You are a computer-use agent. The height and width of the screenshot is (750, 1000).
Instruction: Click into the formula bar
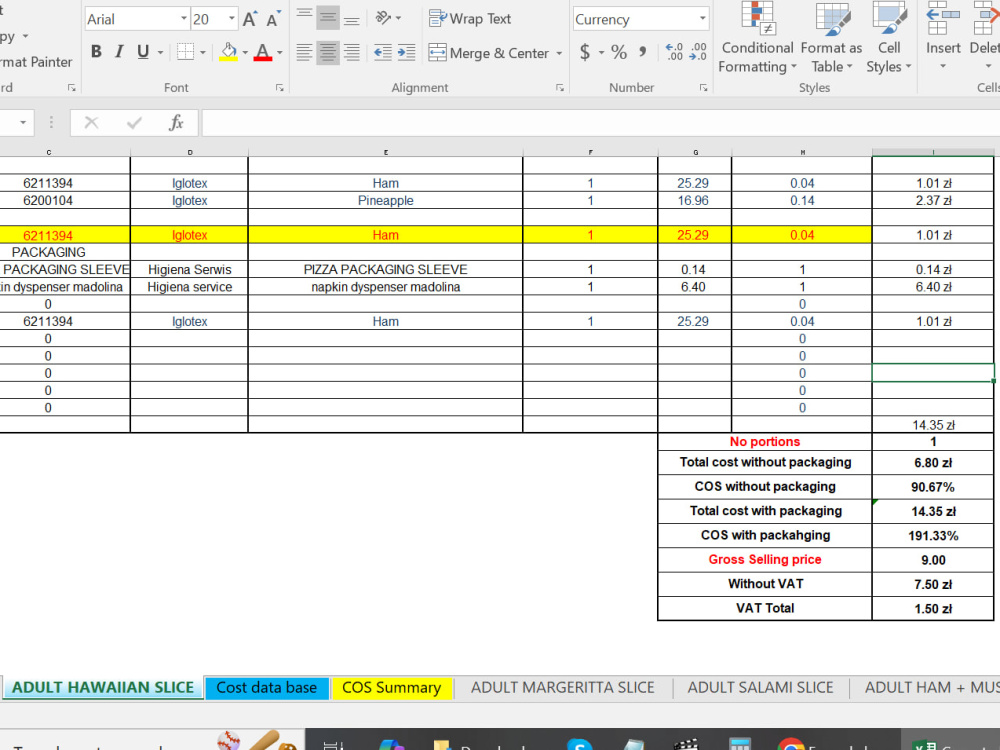tap(600, 122)
